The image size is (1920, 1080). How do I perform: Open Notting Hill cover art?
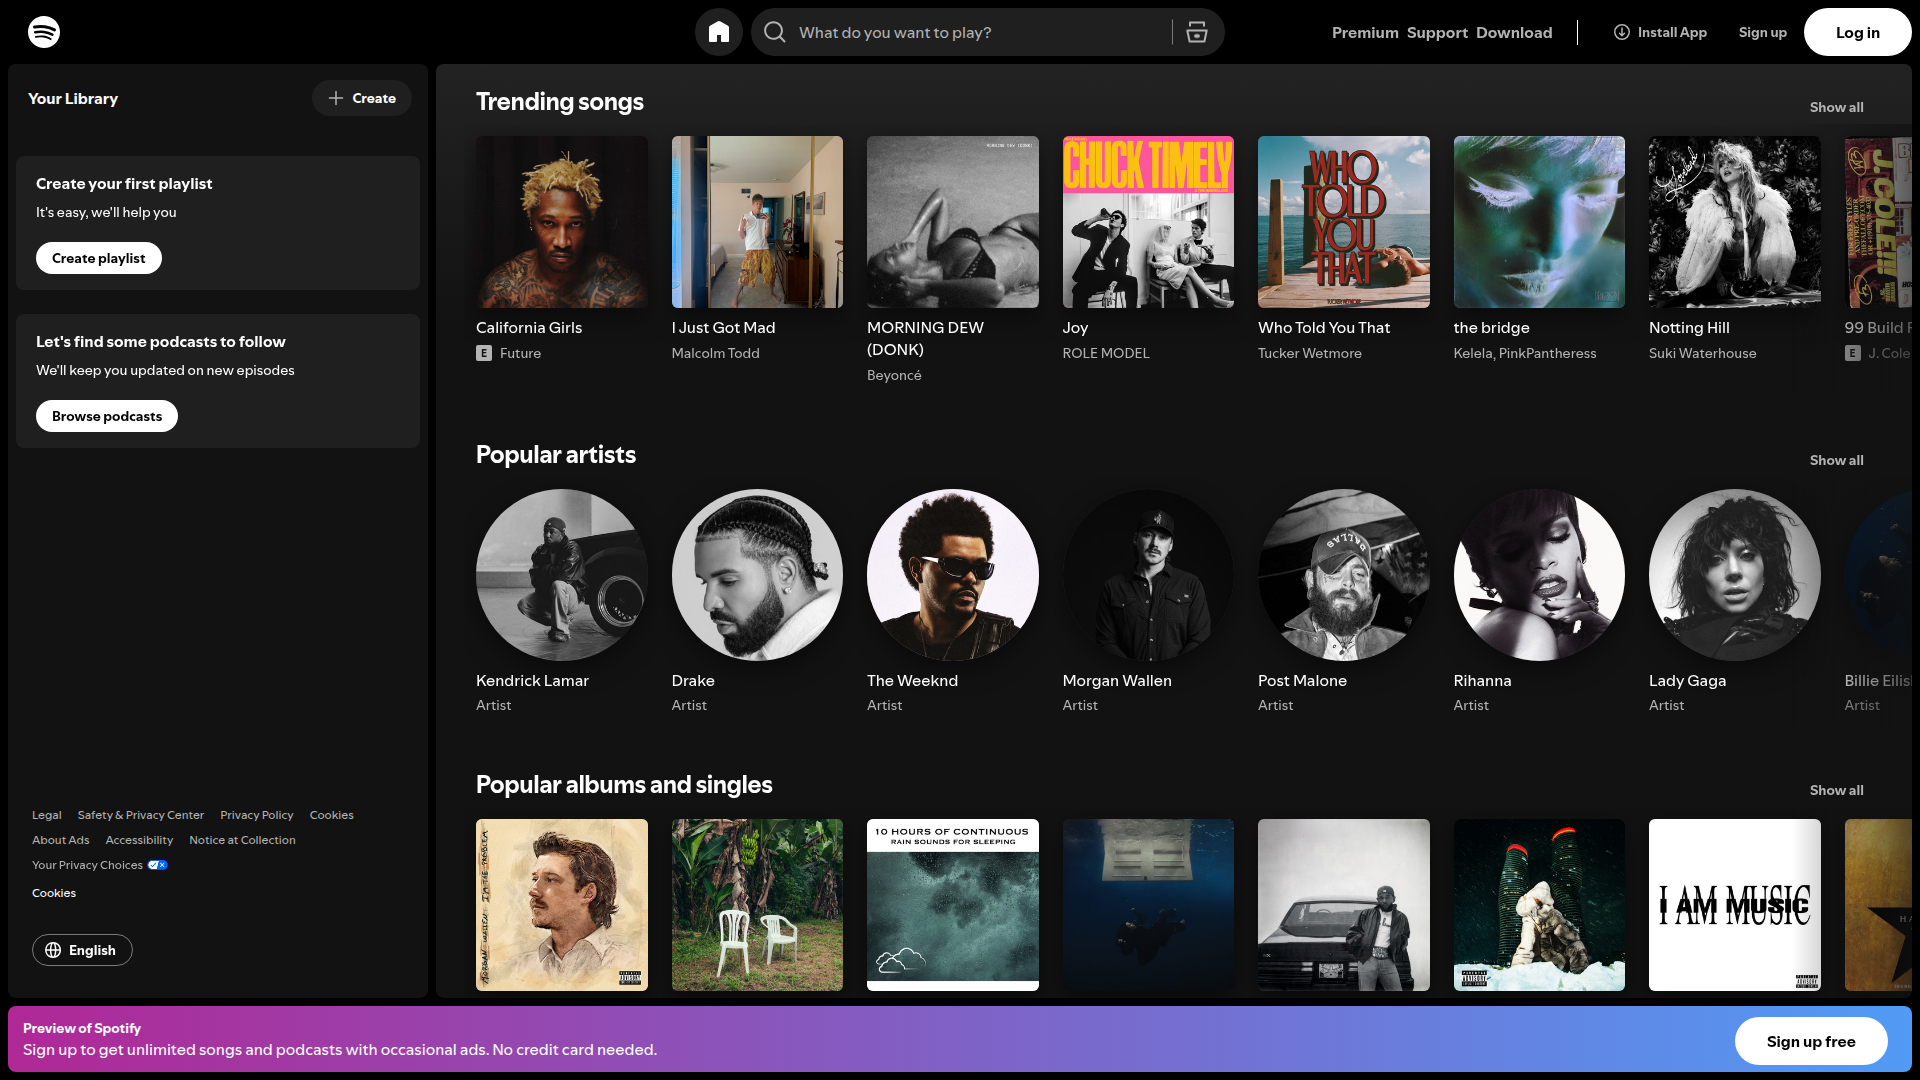1735,222
